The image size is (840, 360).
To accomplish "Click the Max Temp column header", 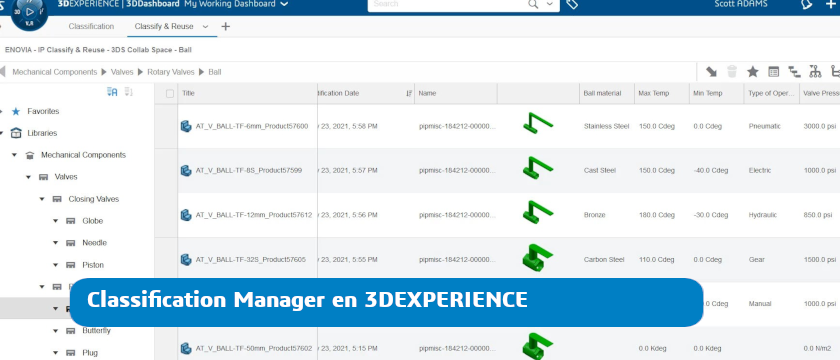I will click(x=654, y=93).
